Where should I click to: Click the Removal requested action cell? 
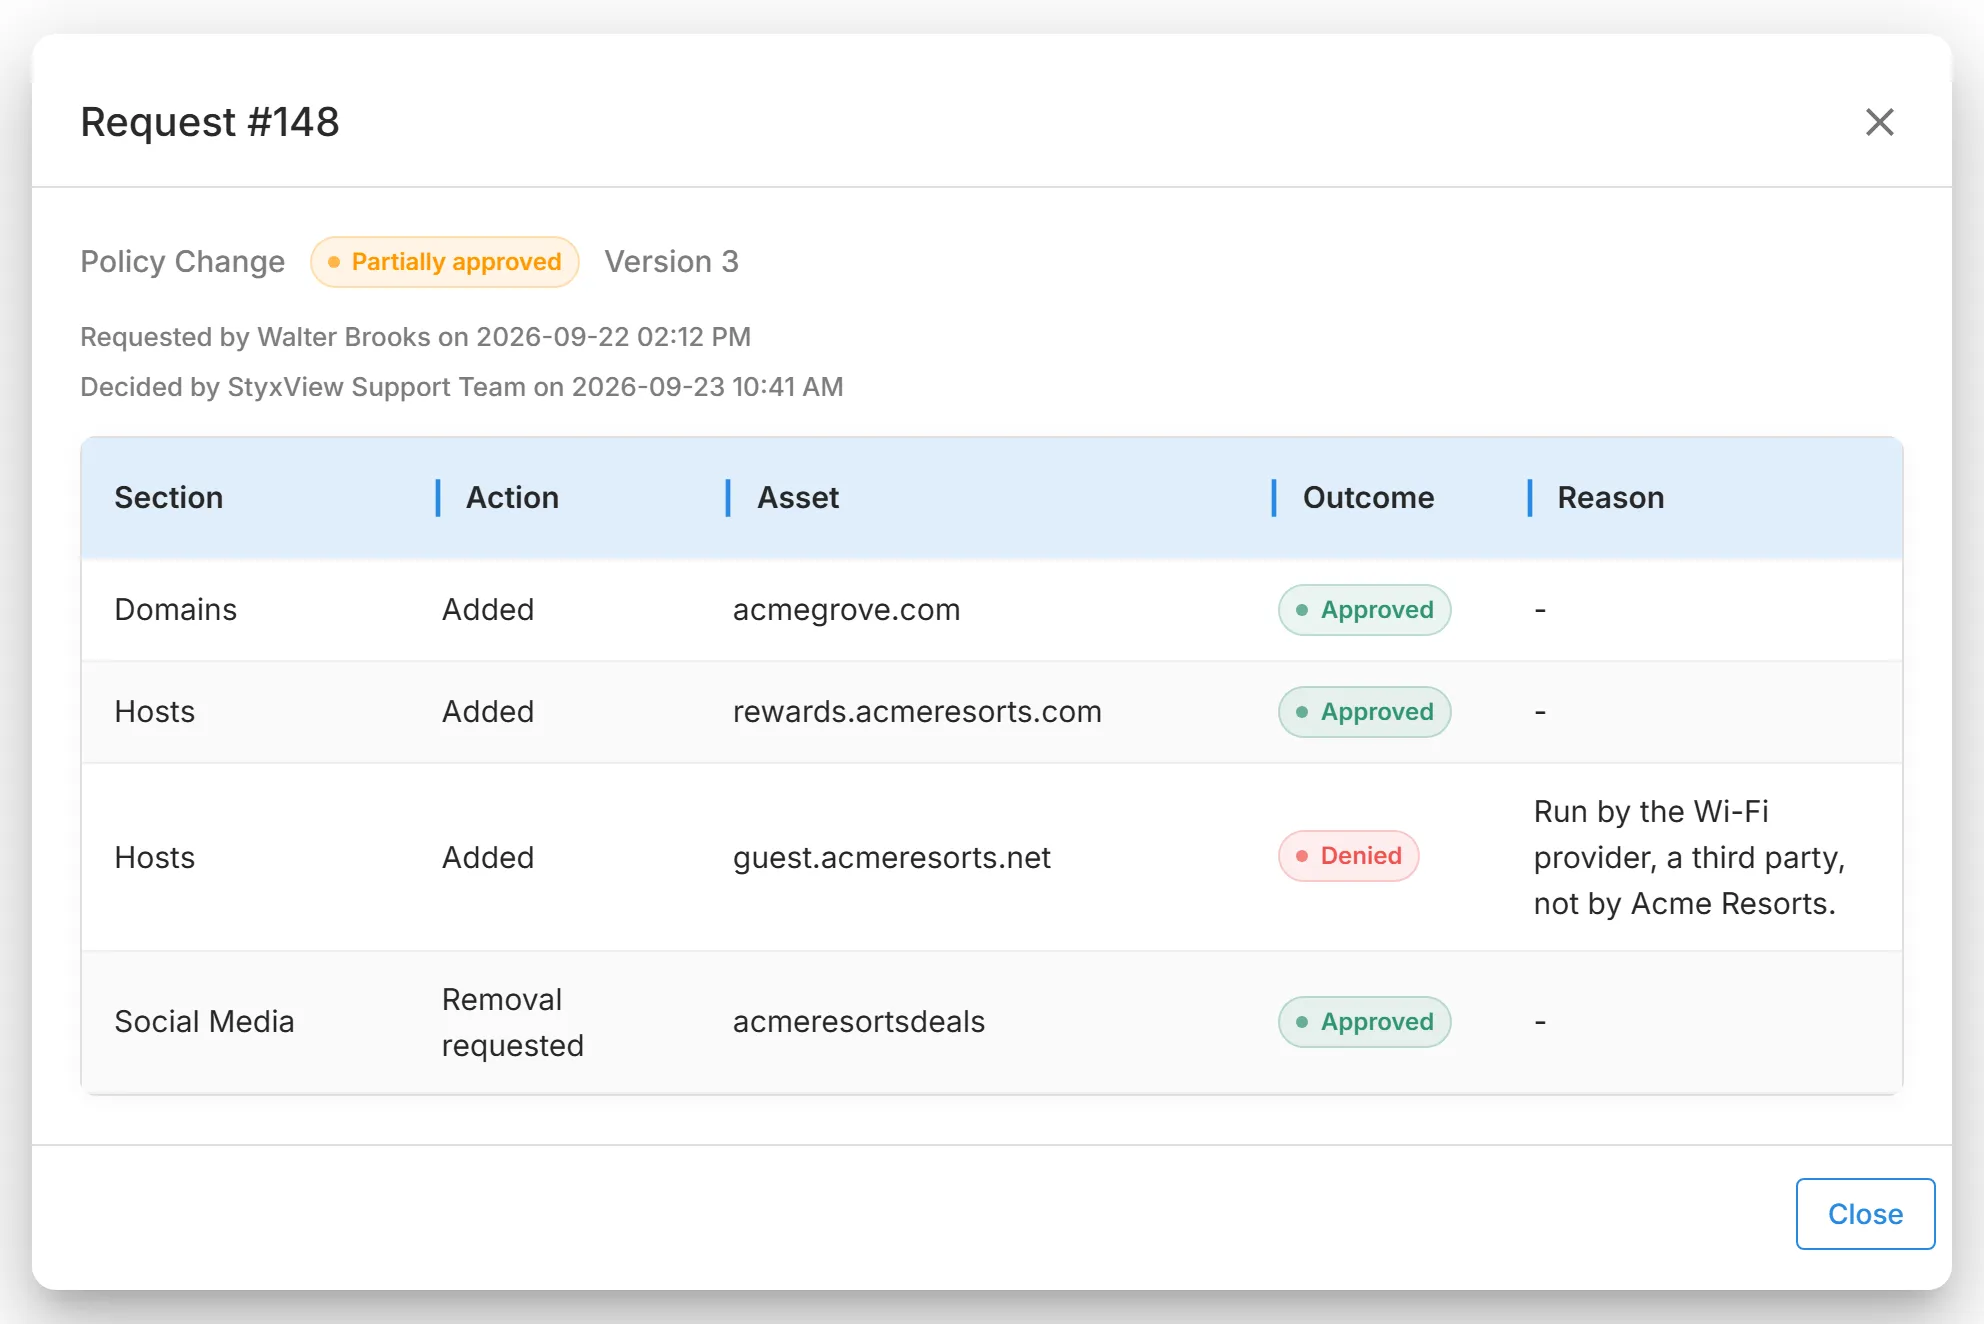512,1022
